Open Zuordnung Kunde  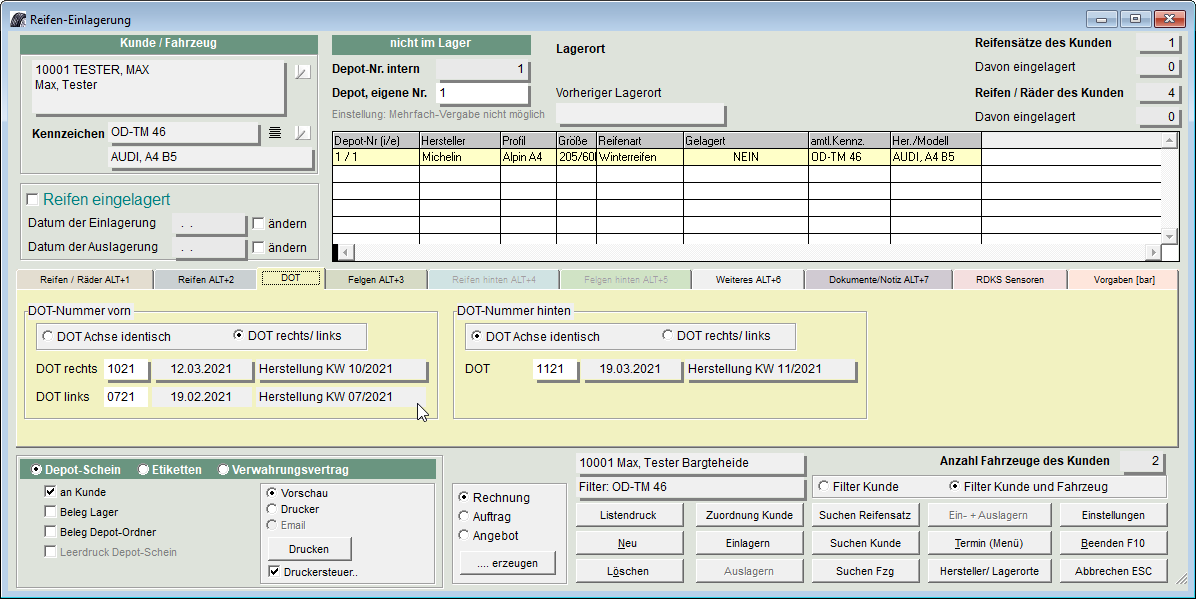[x=749, y=515]
